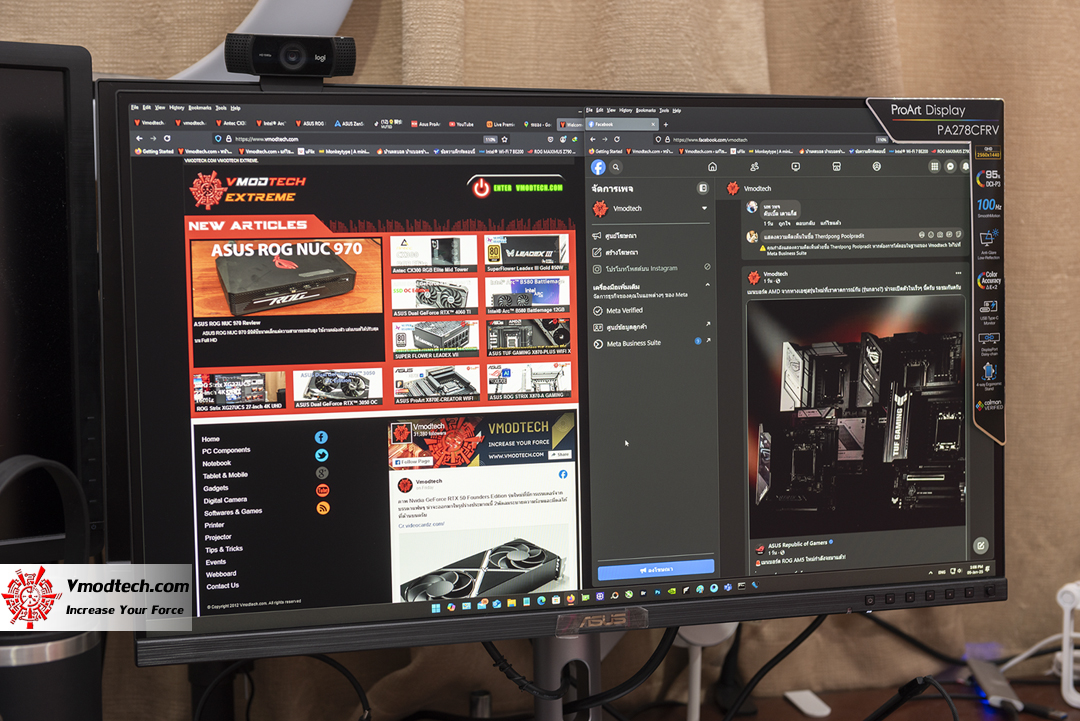1080x721 pixels.
Task: Go back in the vmodtech.com window
Action: (x=139, y=138)
